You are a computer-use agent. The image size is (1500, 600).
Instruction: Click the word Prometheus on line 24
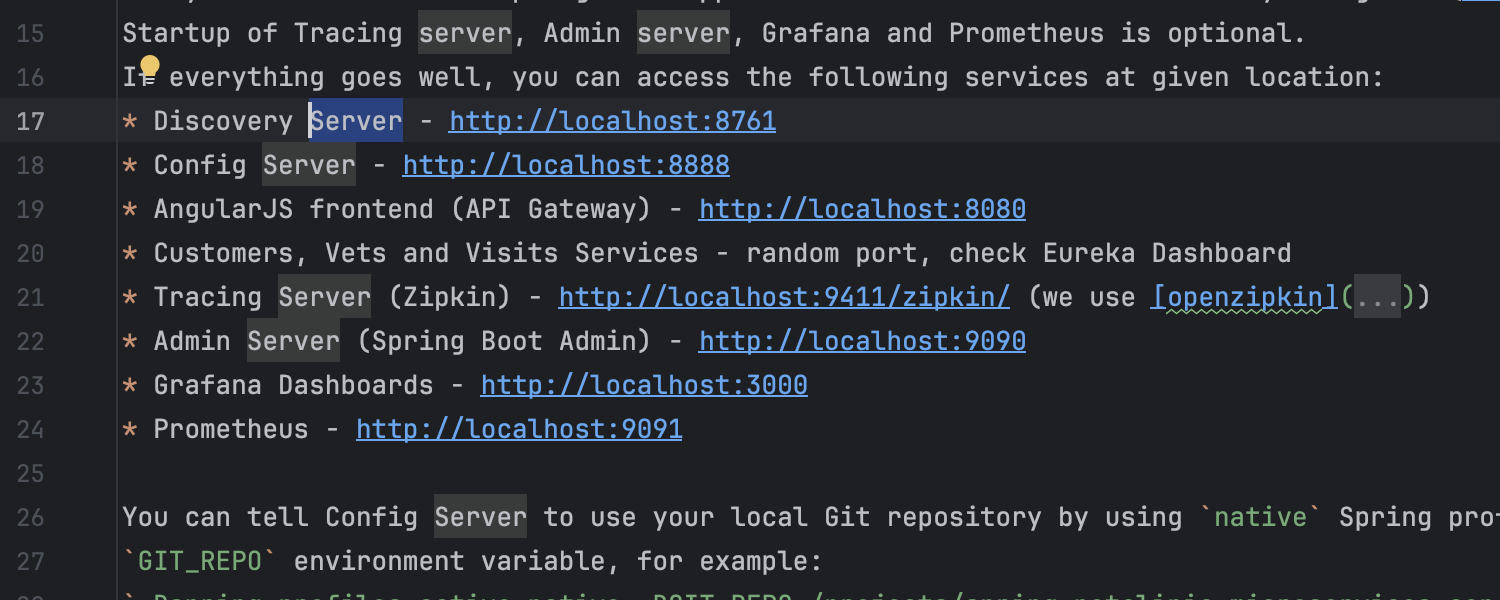pyautogui.click(x=231, y=429)
